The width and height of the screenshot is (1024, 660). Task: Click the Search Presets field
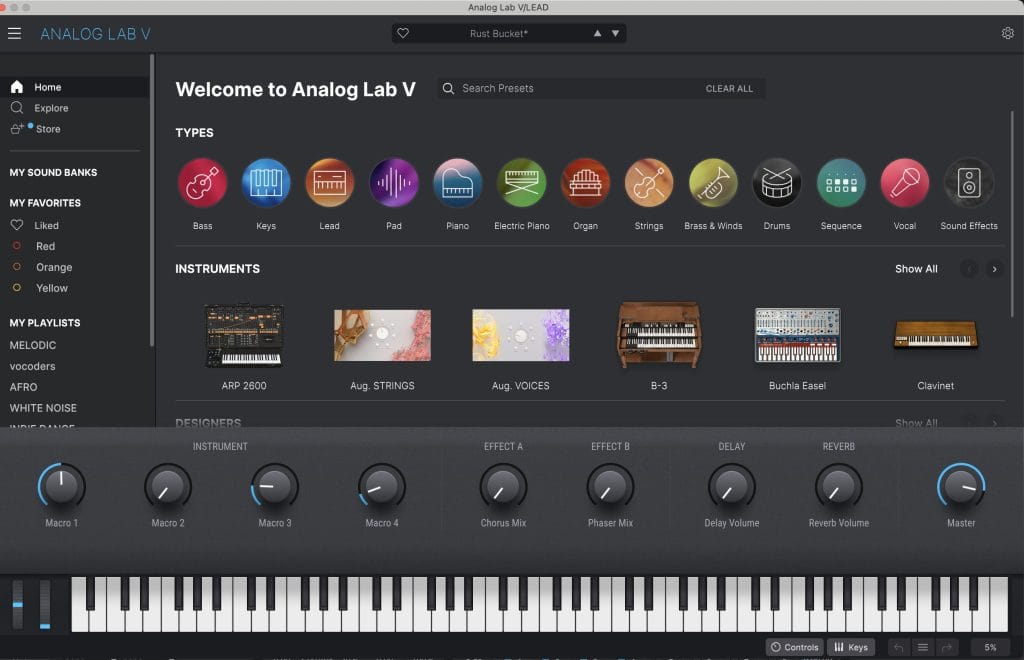coord(601,88)
